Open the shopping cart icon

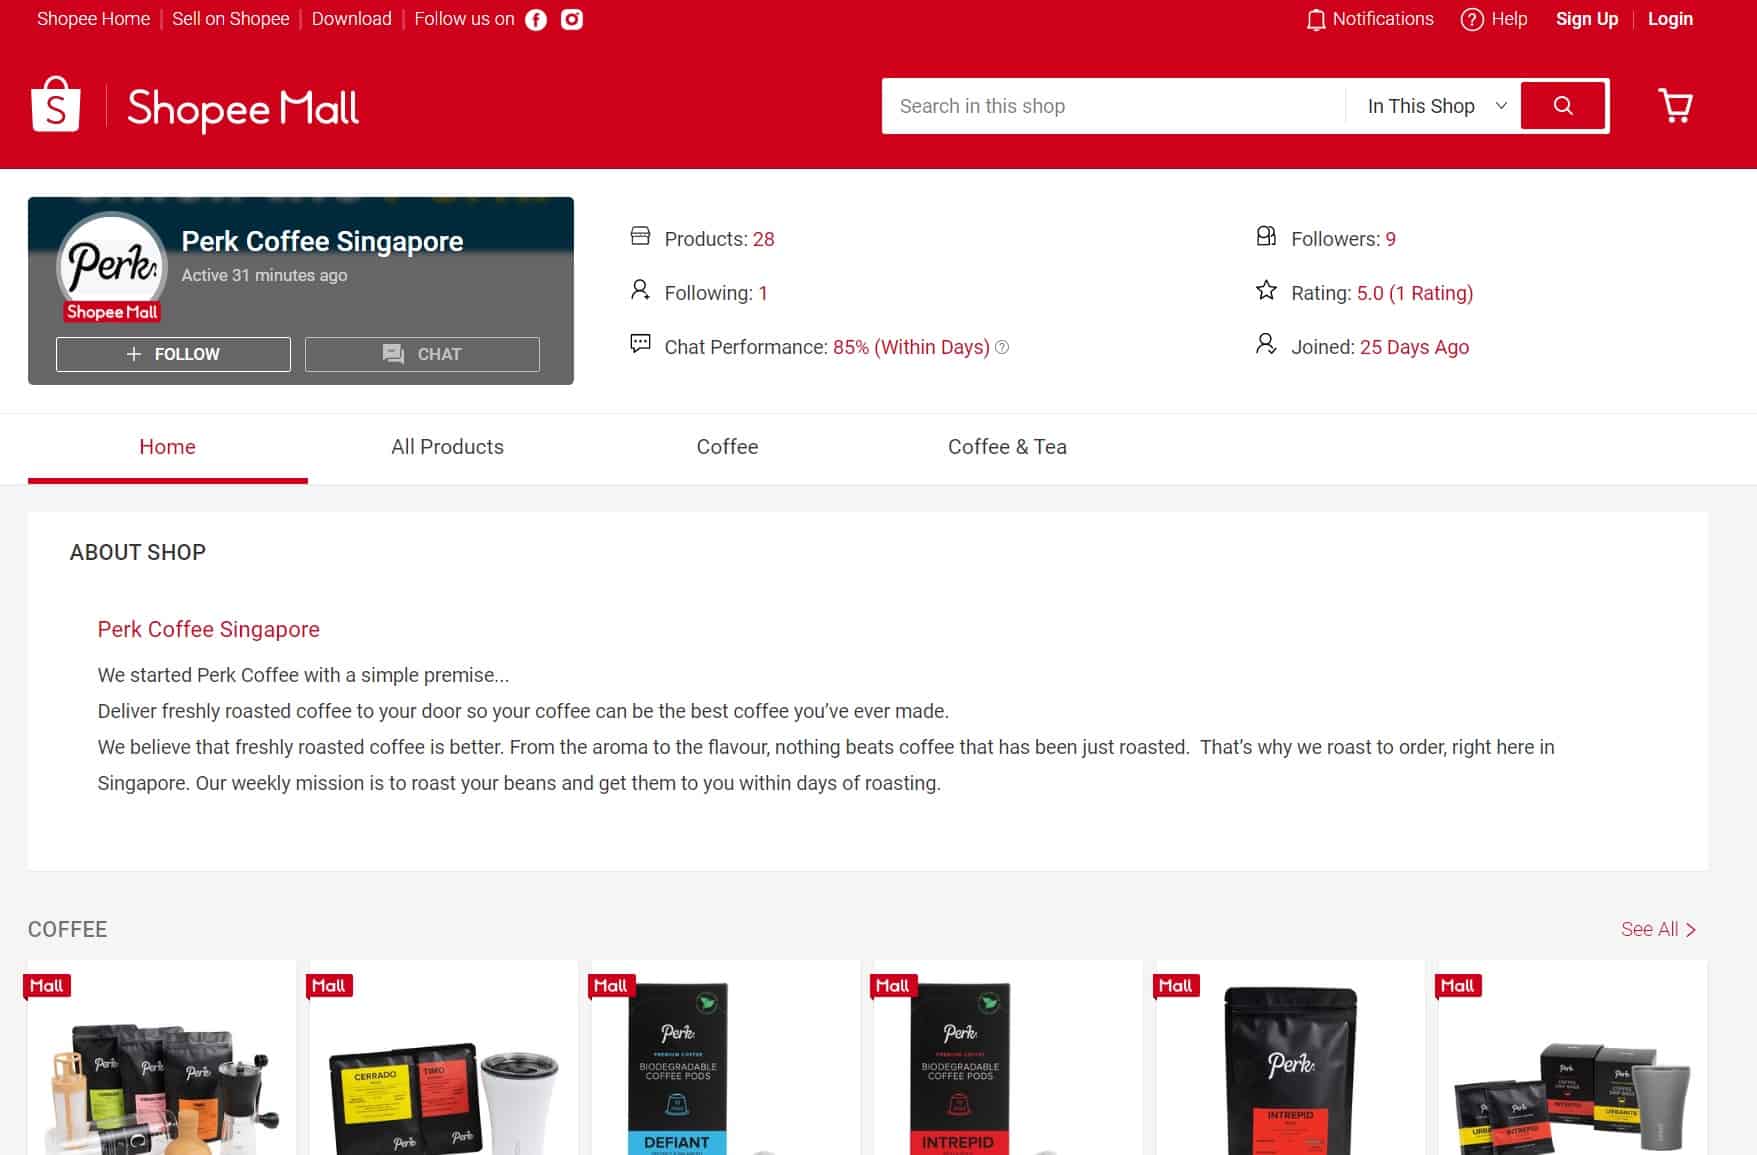(x=1676, y=106)
